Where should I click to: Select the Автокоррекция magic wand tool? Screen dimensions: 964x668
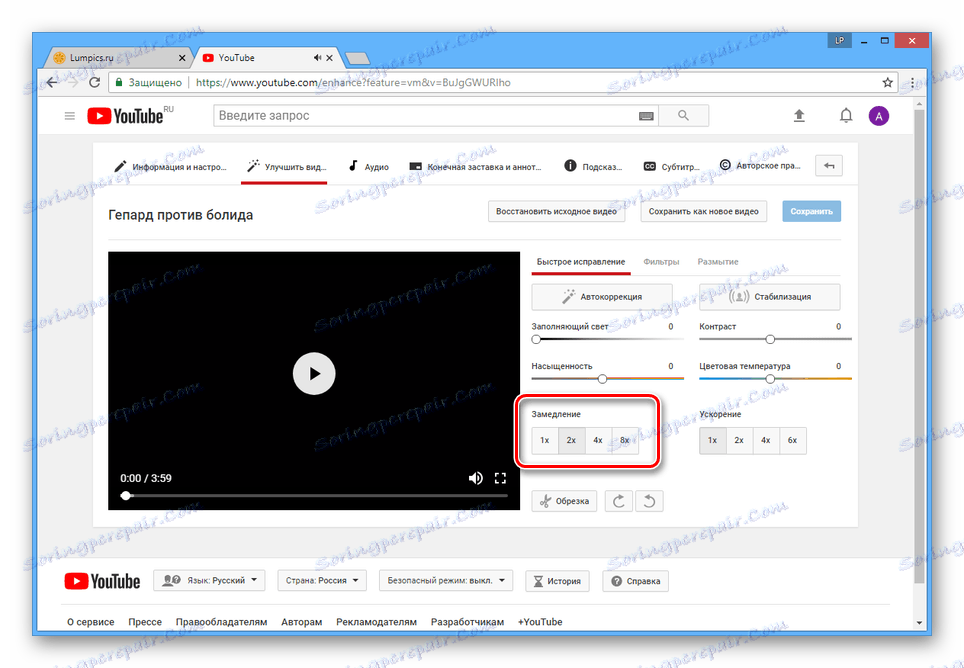(x=601, y=296)
